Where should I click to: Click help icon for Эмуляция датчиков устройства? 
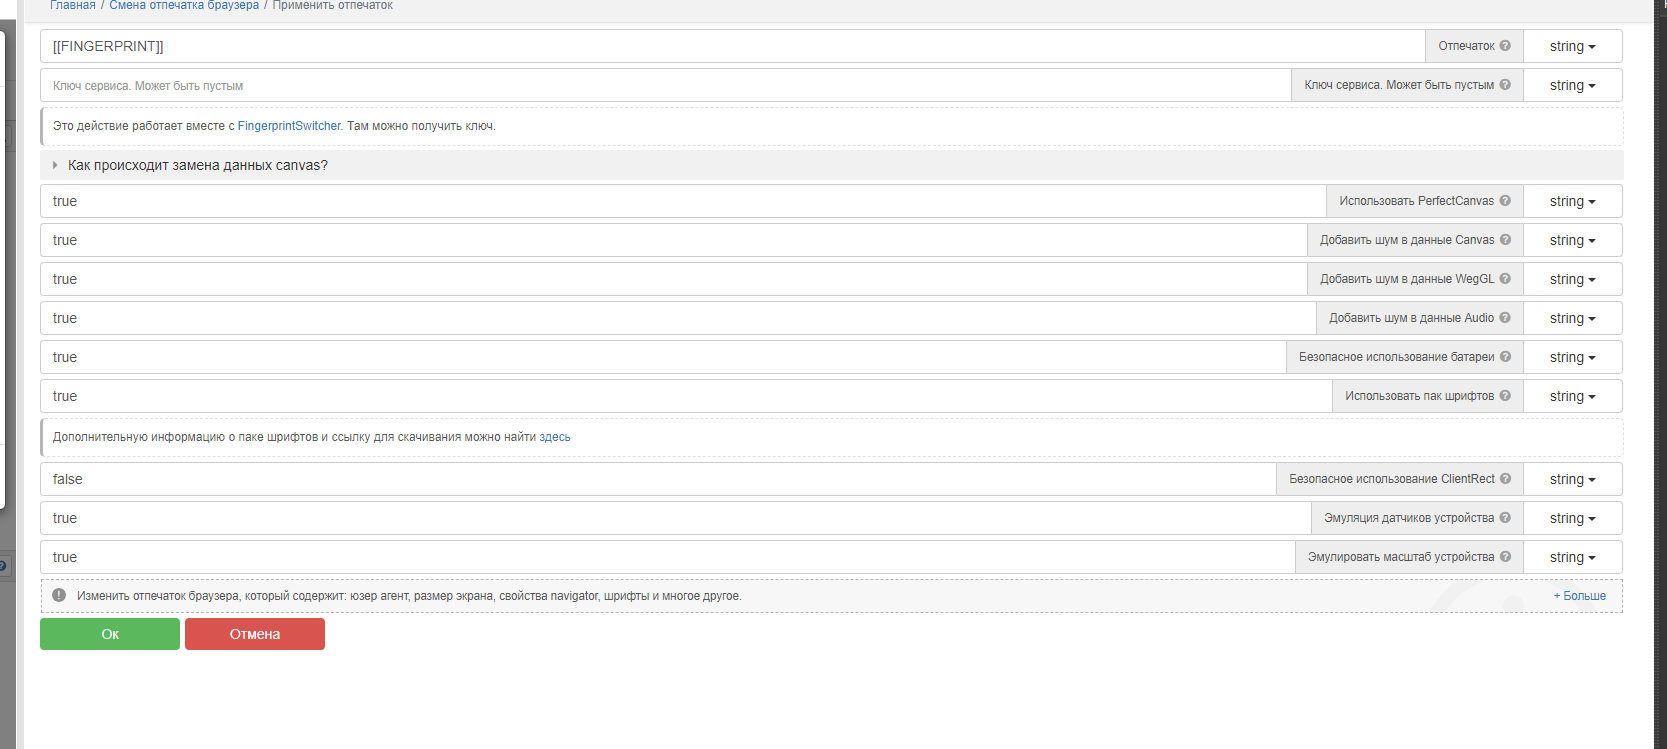(1505, 518)
